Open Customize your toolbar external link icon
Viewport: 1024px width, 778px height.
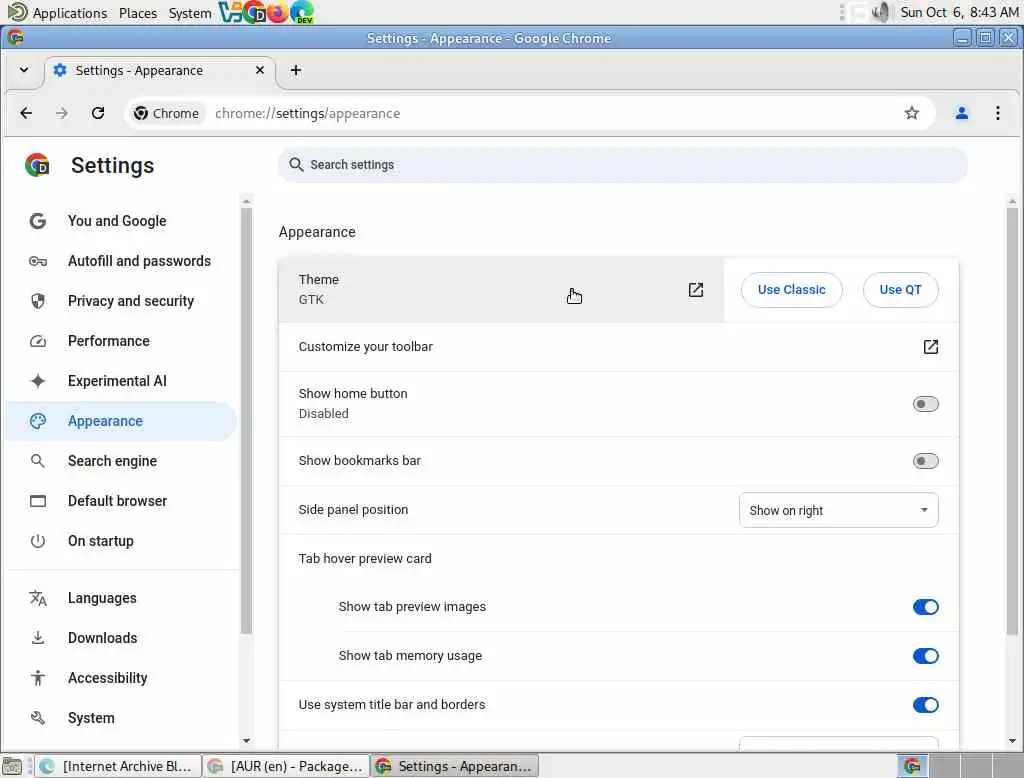pos(931,347)
